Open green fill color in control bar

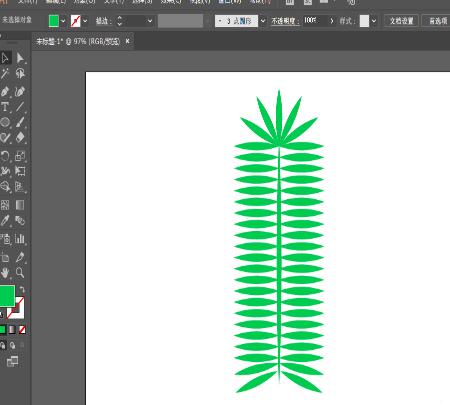(x=54, y=21)
